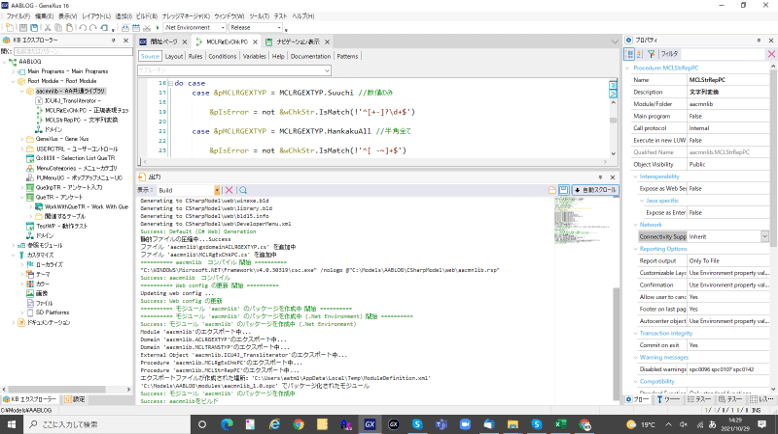
Task: Open the ビルド(B) menu
Action: 146,16
